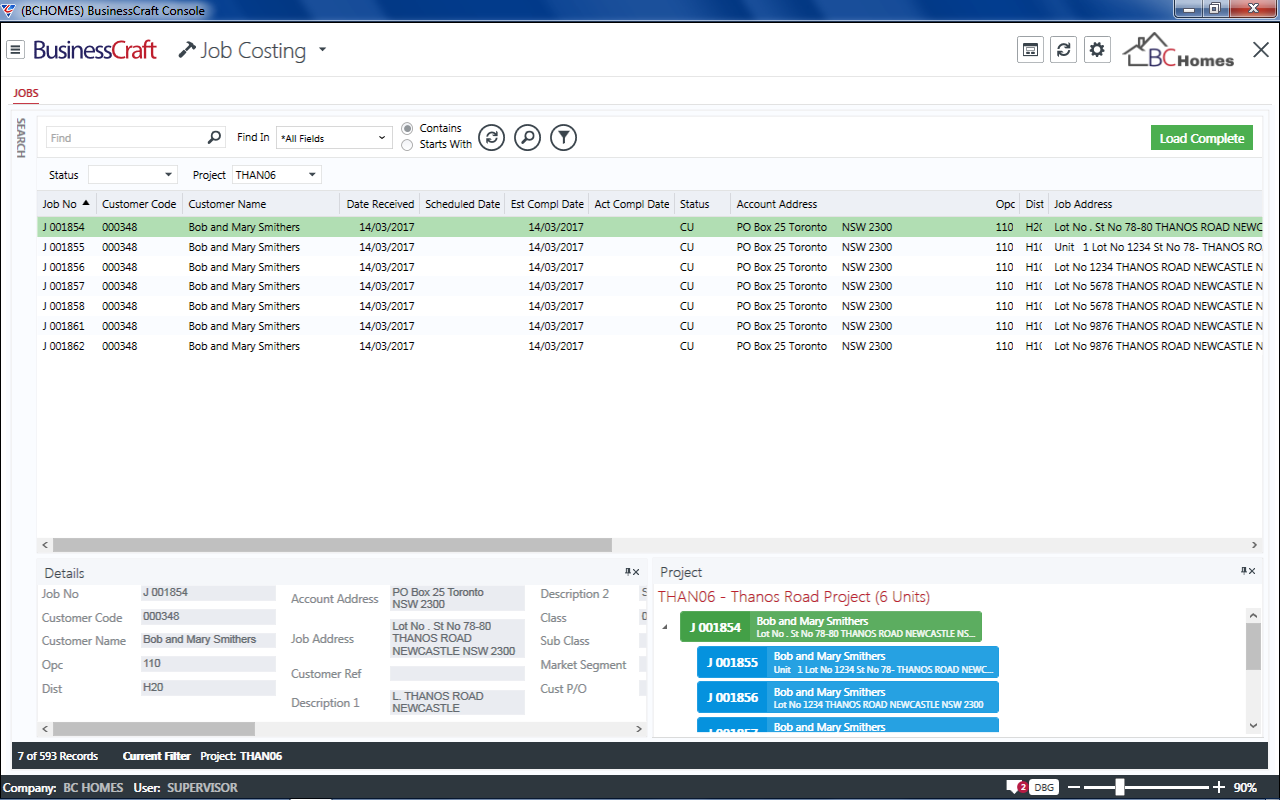The image size is (1280, 800).
Task: Click the BC Homes logo
Action: pos(1178,51)
